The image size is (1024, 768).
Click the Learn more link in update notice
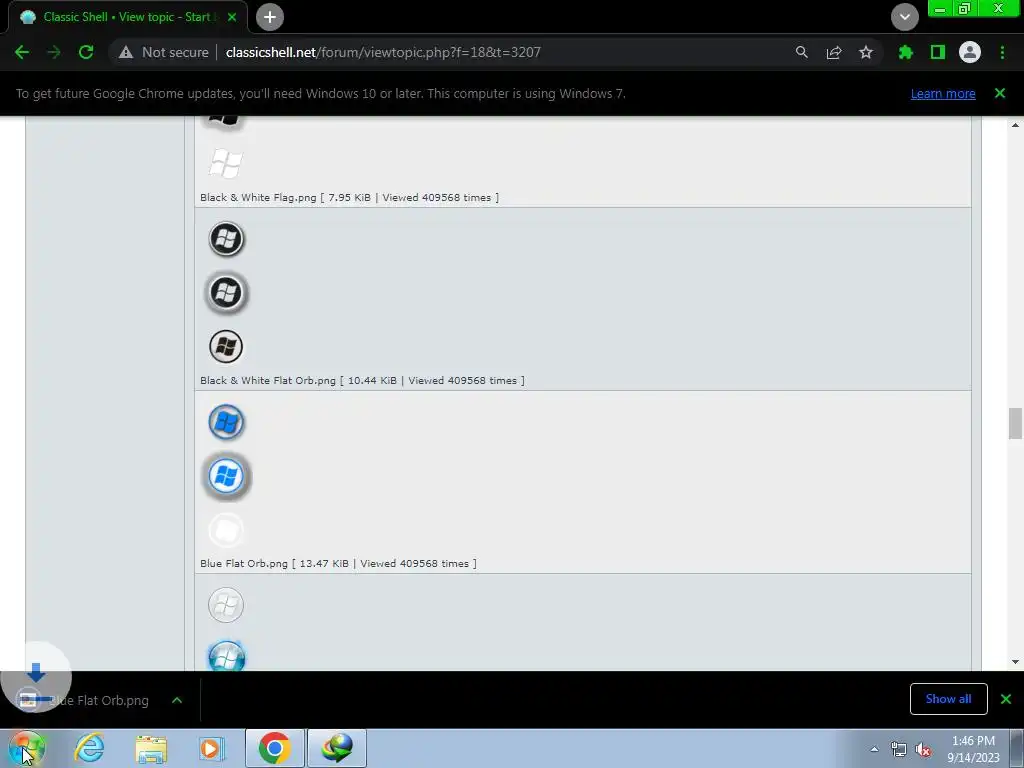point(942,93)
